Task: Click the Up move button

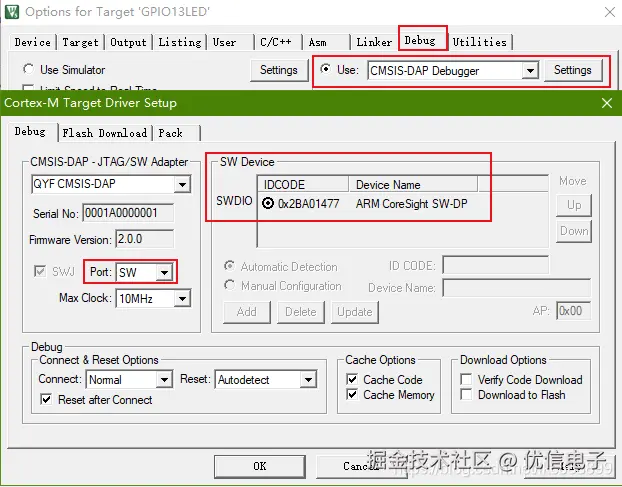Action: click(574, 205)
